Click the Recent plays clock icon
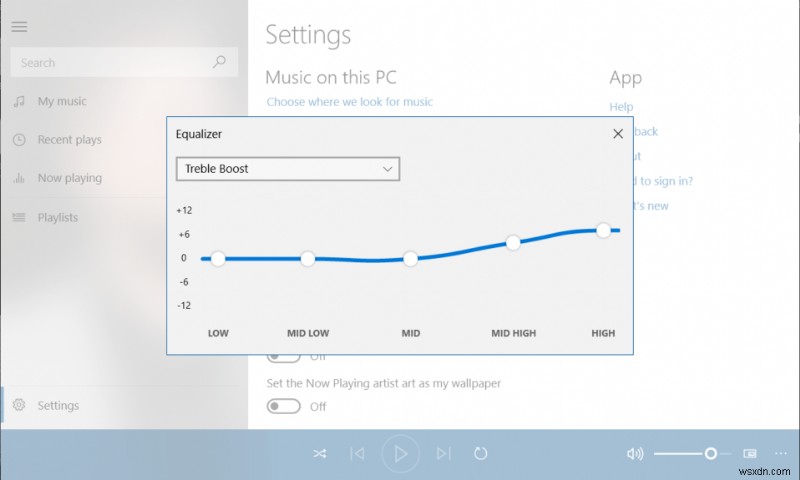This screenshot has width=800, height=480. [19, 139]
